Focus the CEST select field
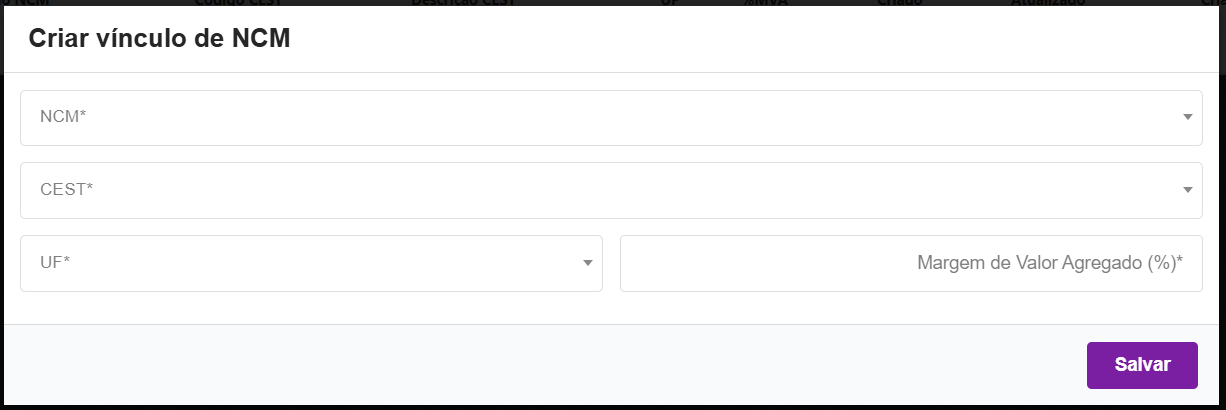The width and height of the screenshot is (1226, 410). click(x=600, y=190)
